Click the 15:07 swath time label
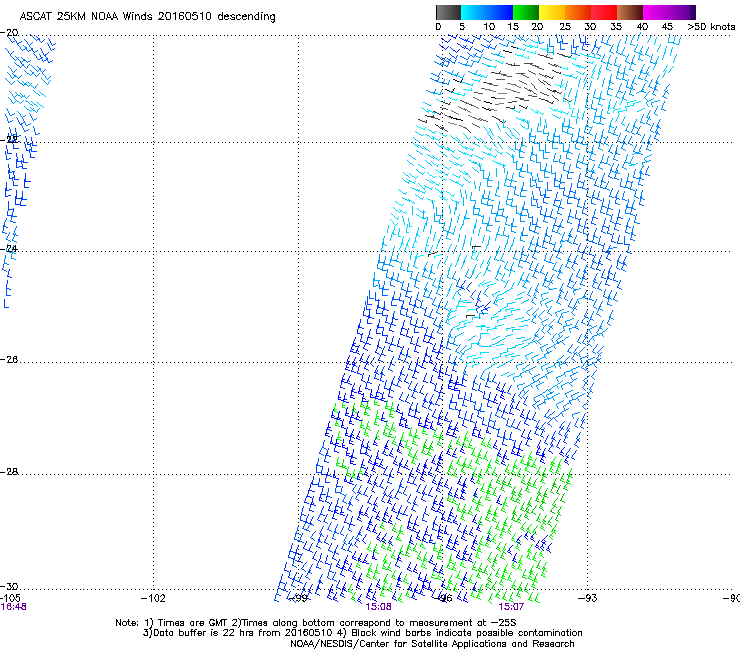740x650 pixels. pos(511,607)
